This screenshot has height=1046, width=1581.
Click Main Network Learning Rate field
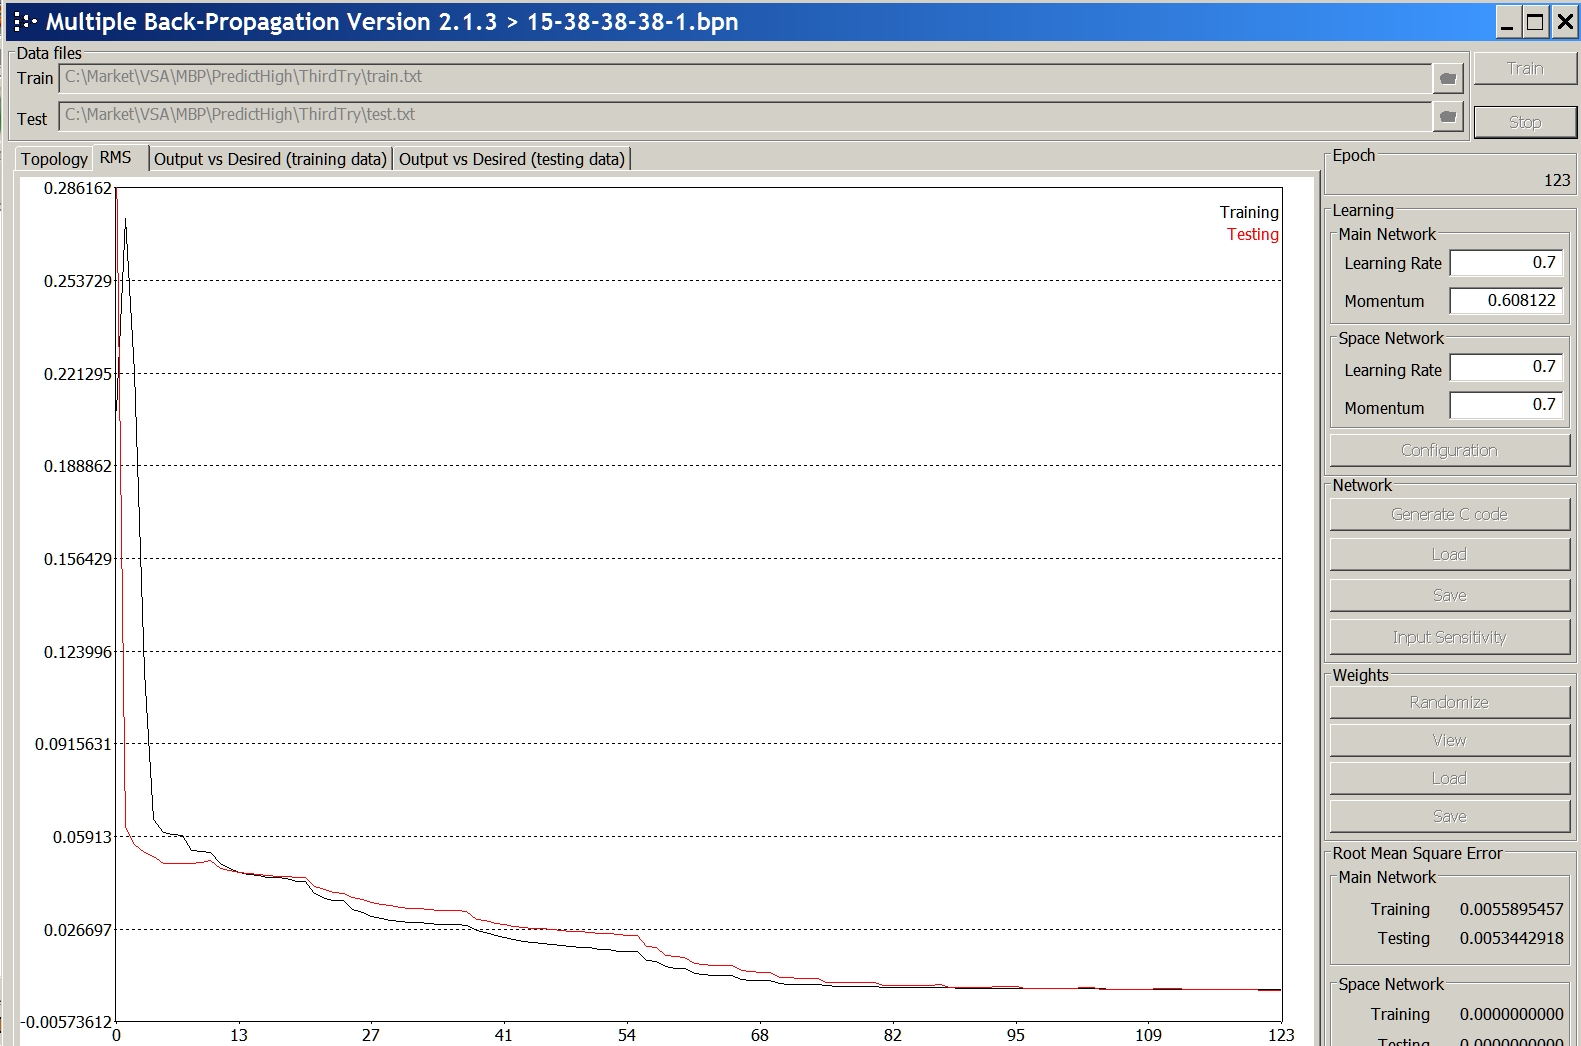click(1504, 263)
